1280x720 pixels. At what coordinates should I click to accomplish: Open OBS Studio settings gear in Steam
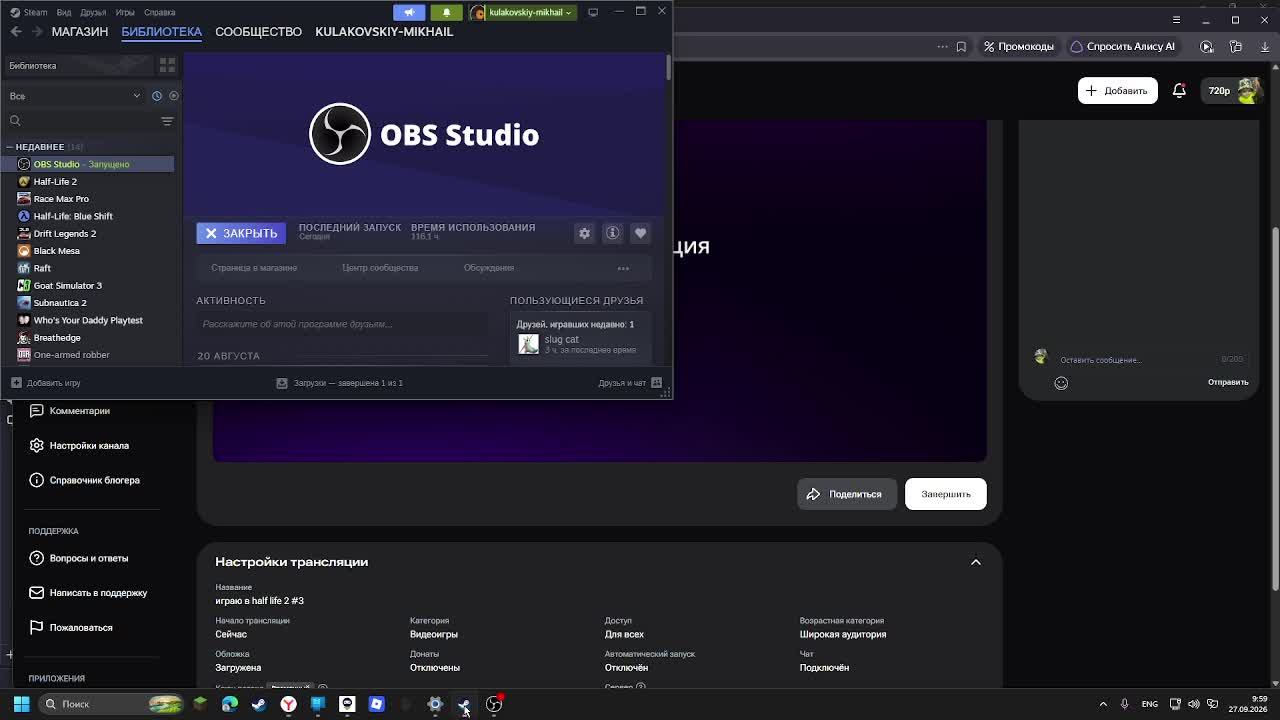[584, 233]
